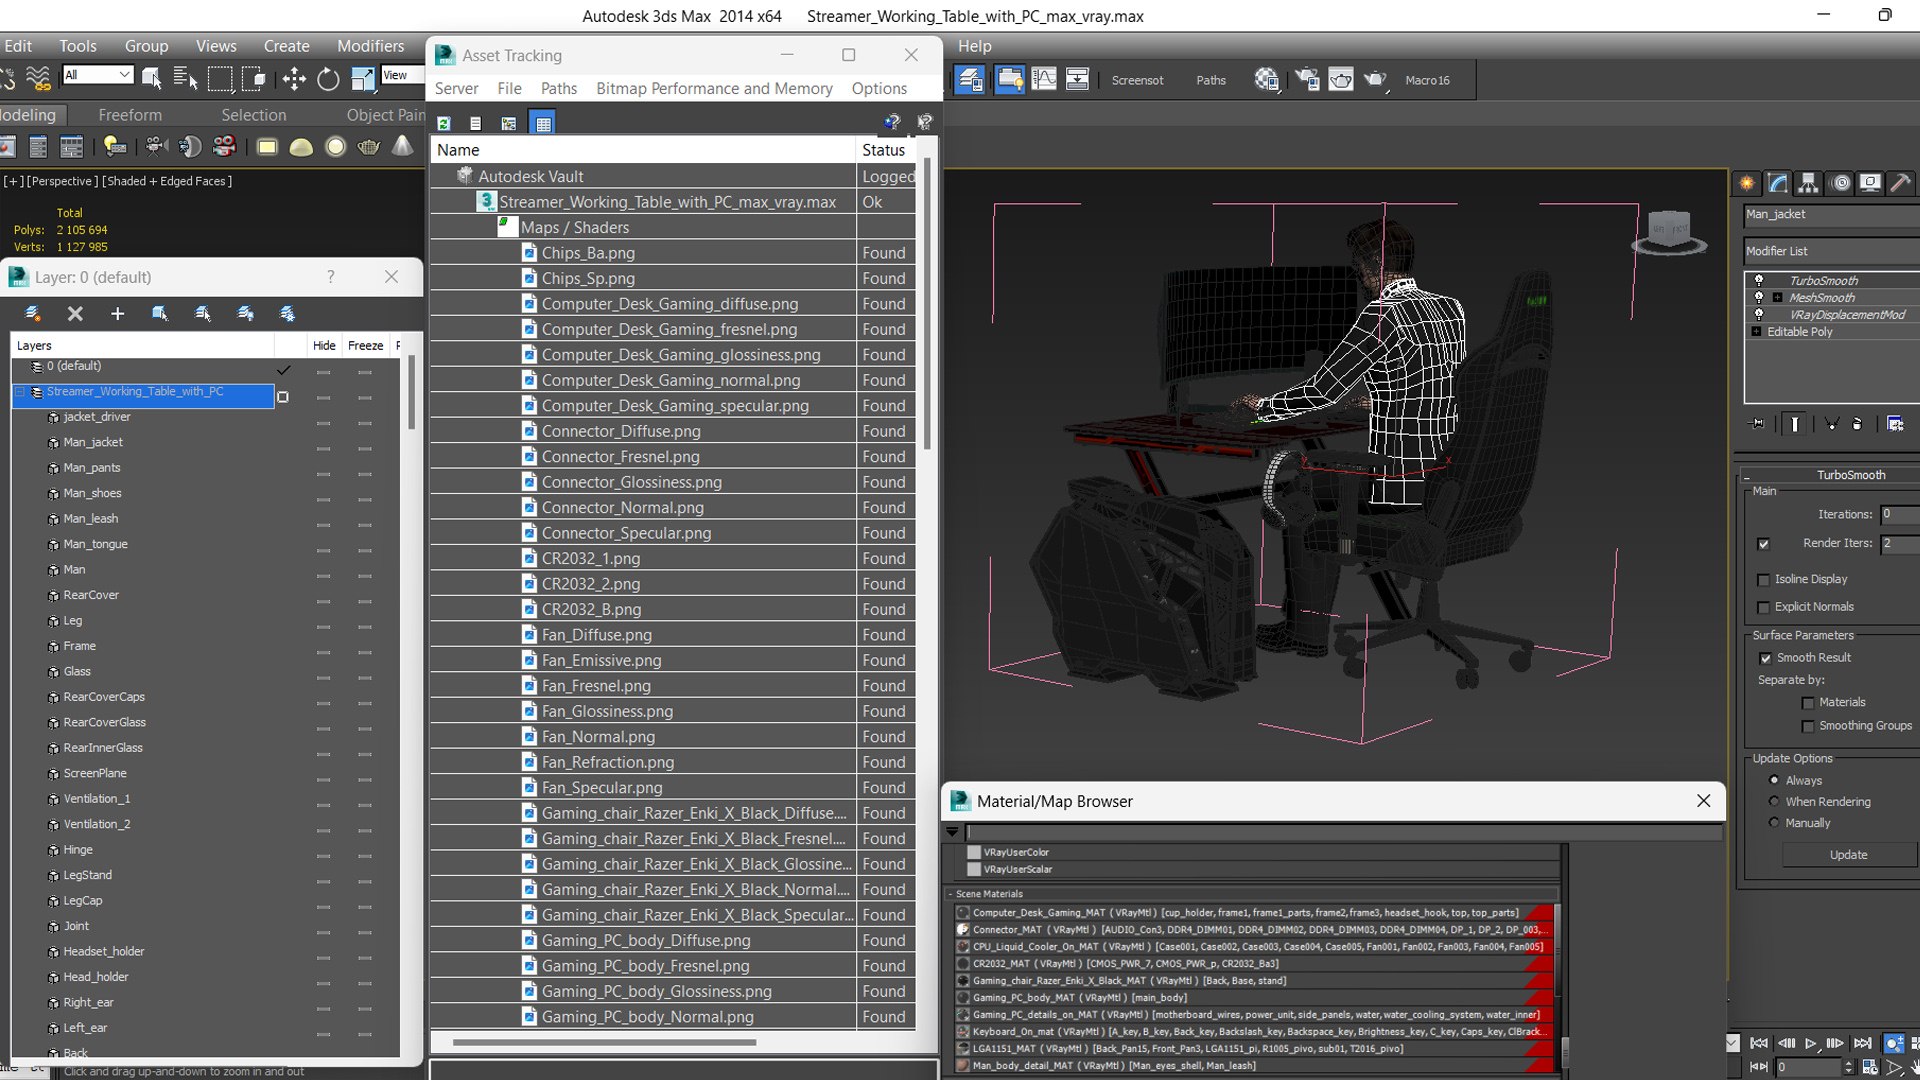Open the Create command panel

click(1747, 183)
